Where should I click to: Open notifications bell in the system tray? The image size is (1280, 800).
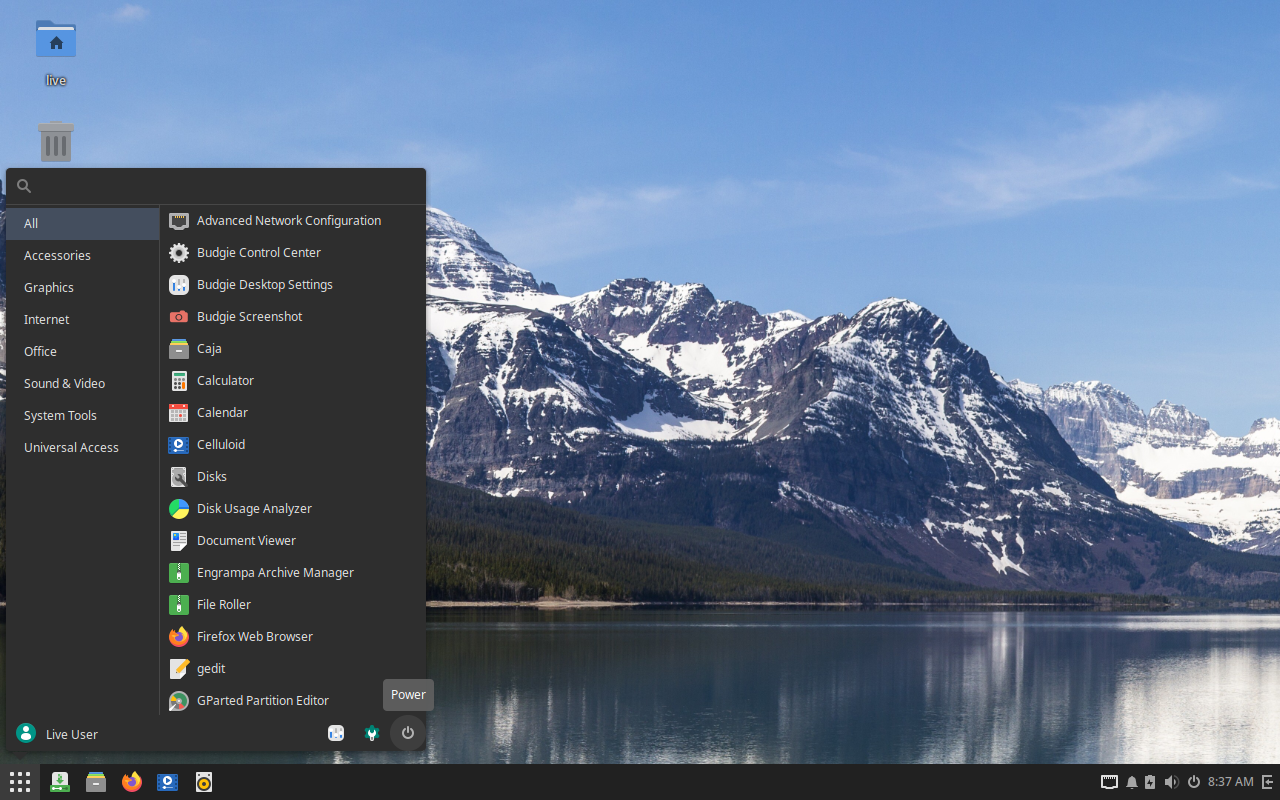tap(1132, 782)
